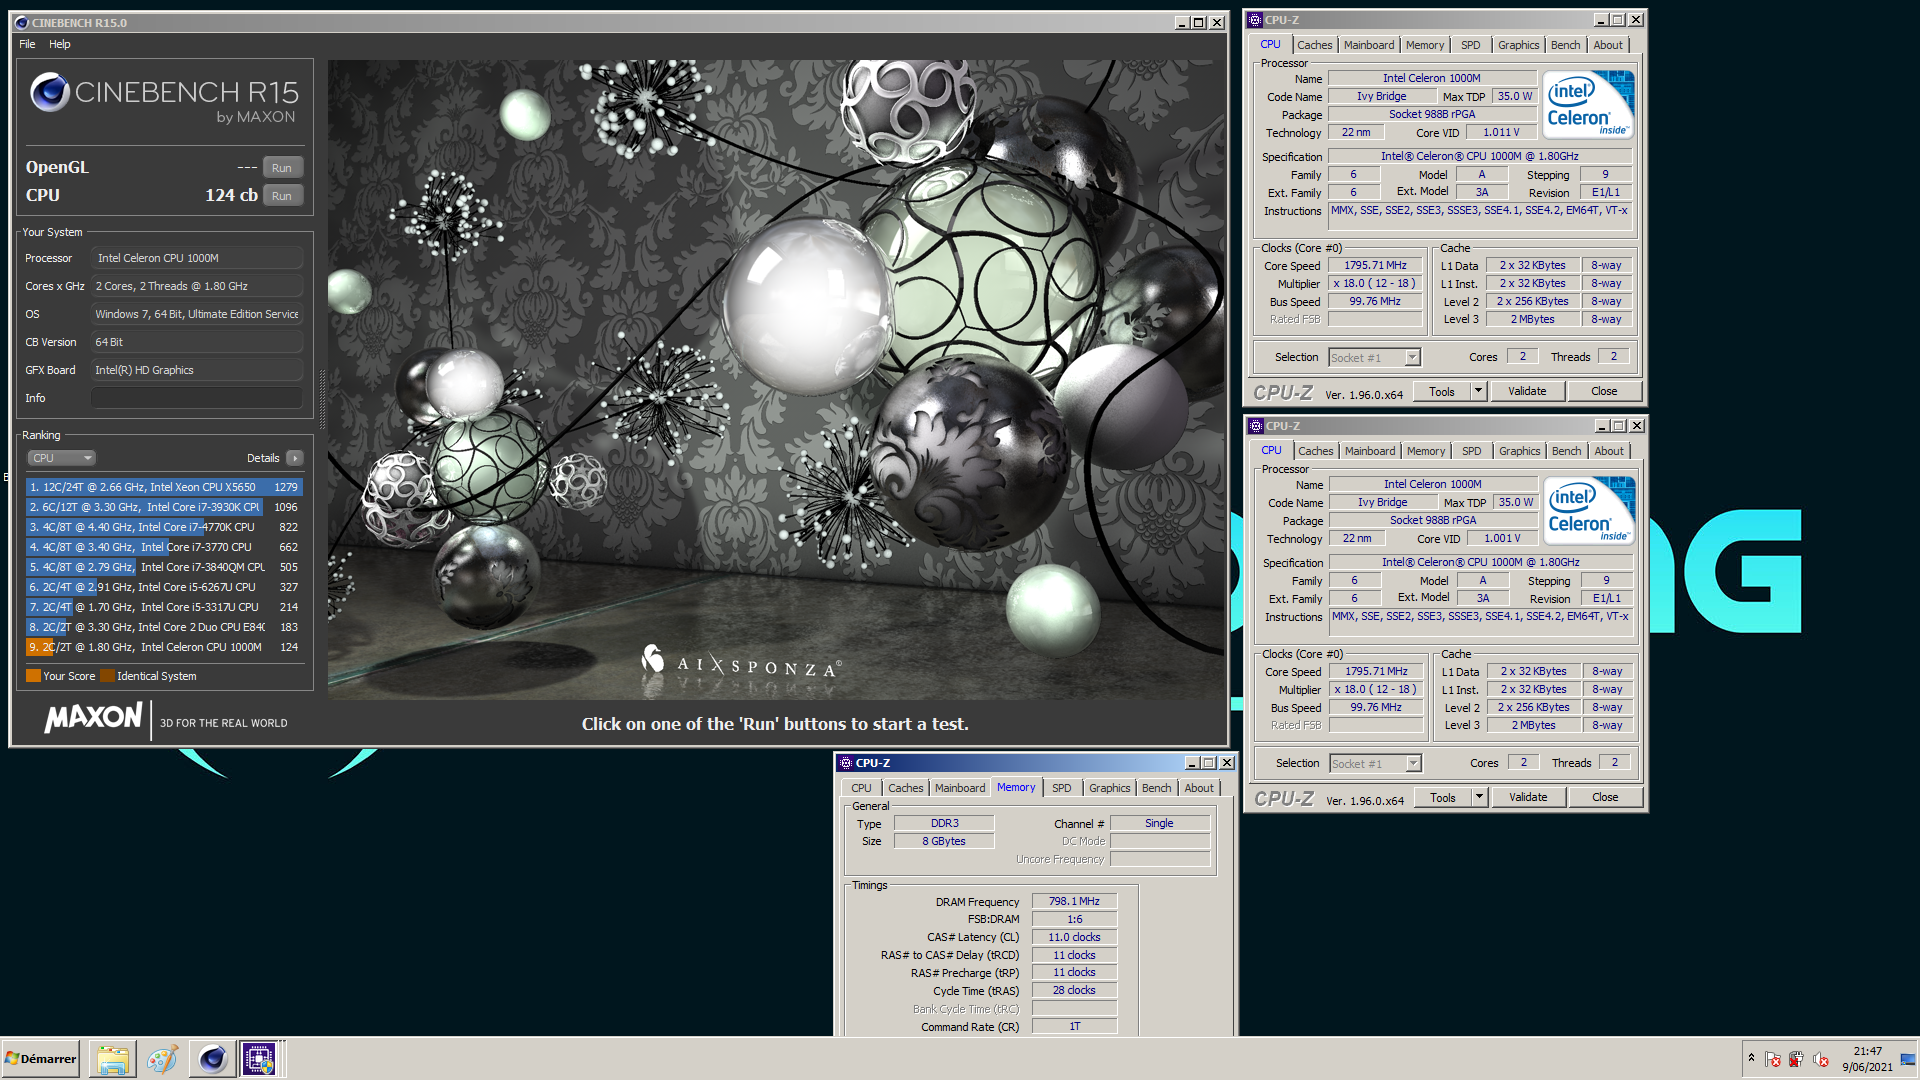The height and width of the screenshot is (1080, 1920).
Task: Open About tab in top CPU-Z window
Action: [1608, 45]
